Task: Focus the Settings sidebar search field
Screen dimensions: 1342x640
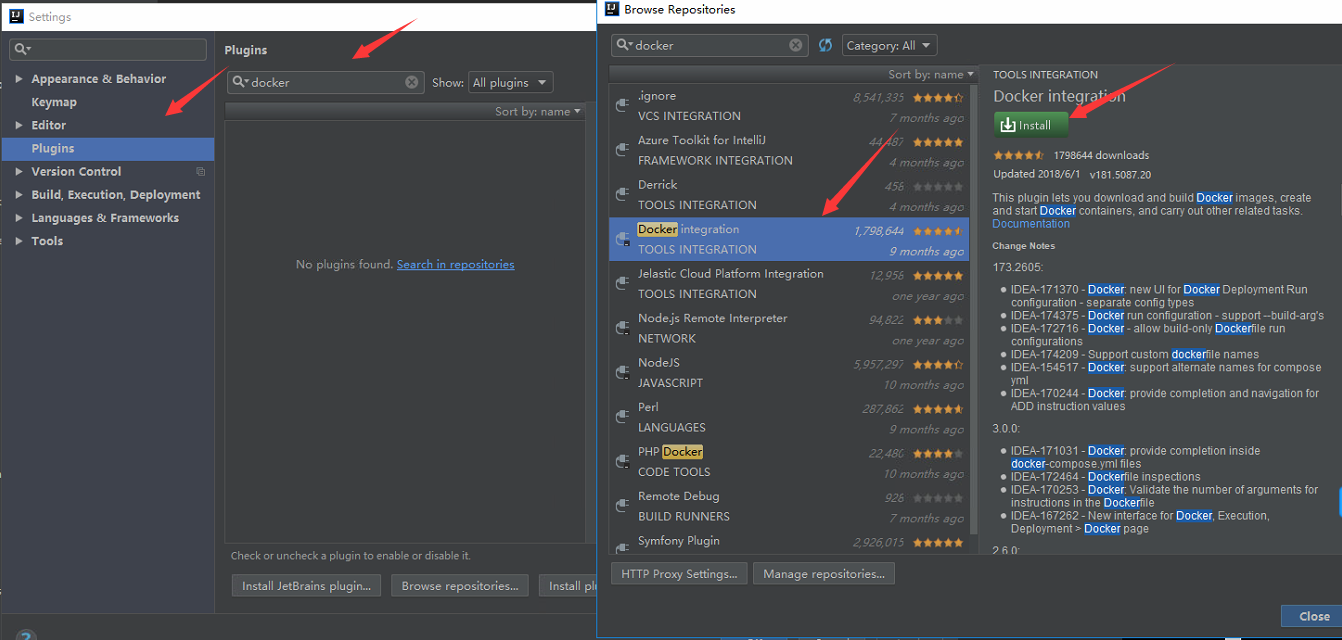Action: [x=108, y=49]
